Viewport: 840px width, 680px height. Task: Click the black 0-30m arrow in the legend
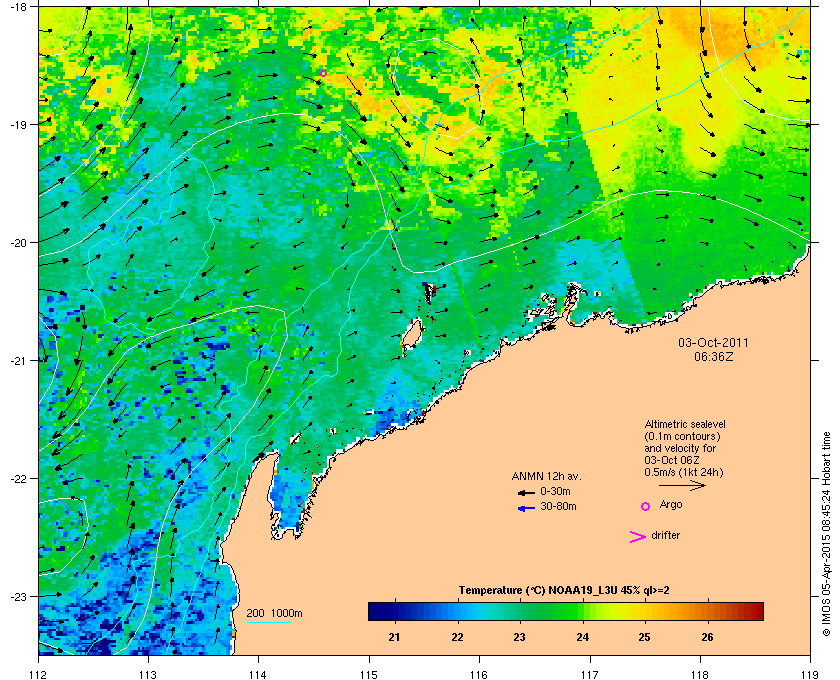[526, 492]
